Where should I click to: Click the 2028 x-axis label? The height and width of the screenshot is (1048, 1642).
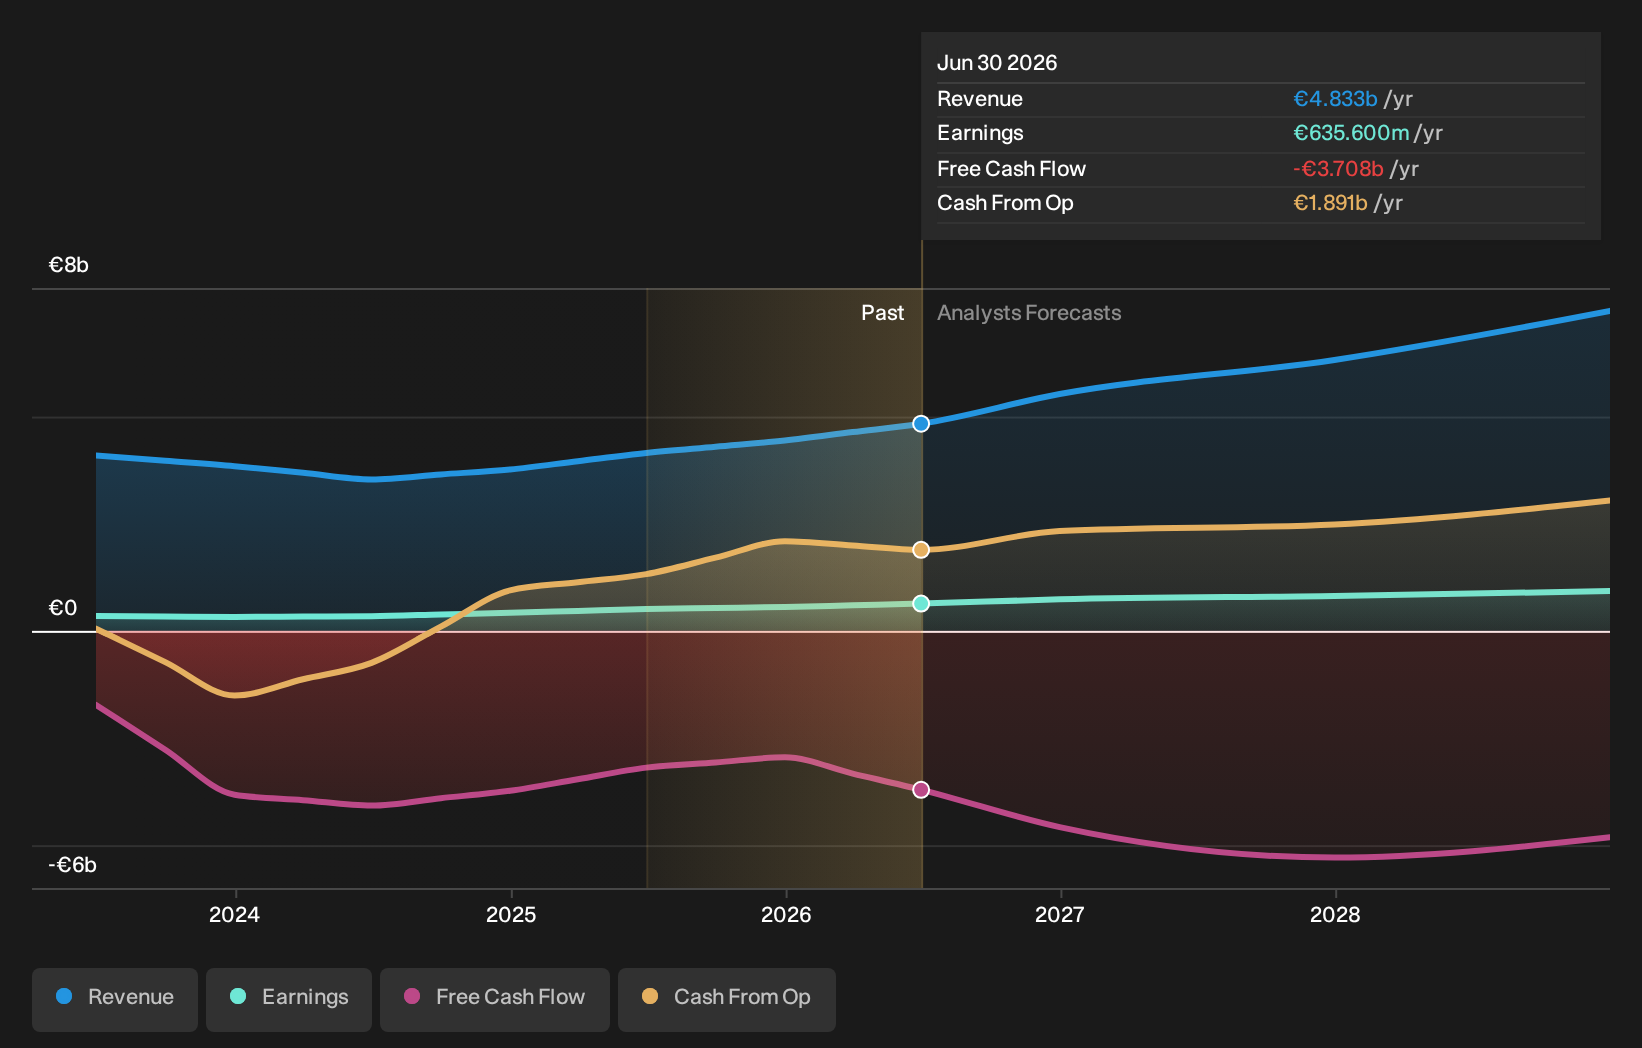(1335, 914)
